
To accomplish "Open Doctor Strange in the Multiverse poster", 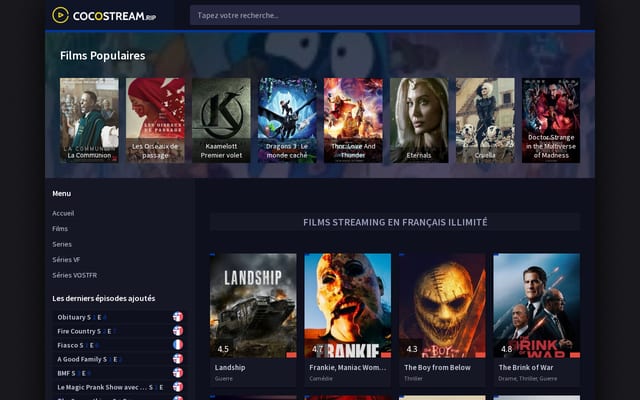I will (551, 120).
